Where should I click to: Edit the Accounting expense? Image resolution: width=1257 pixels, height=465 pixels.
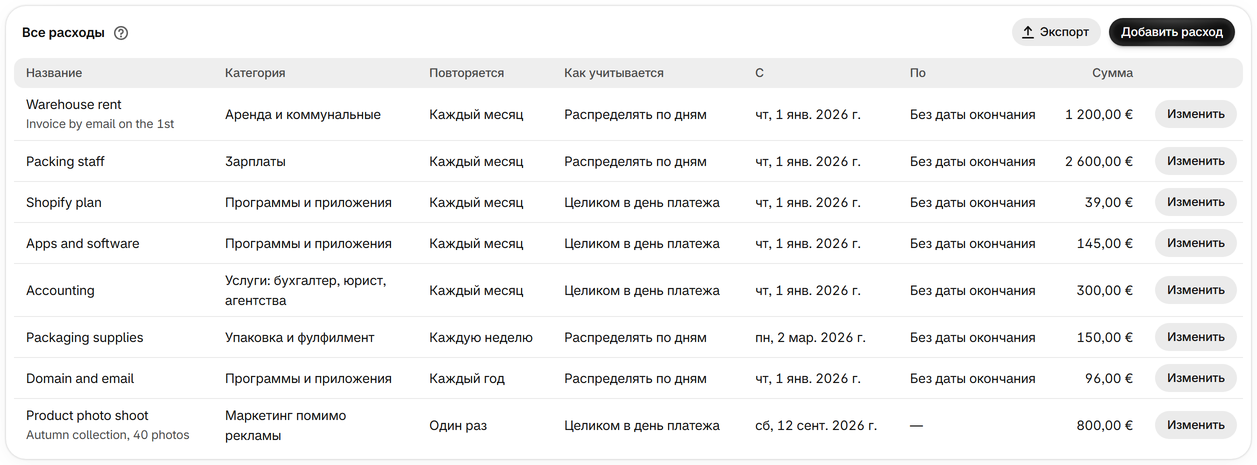(1196, 290)
